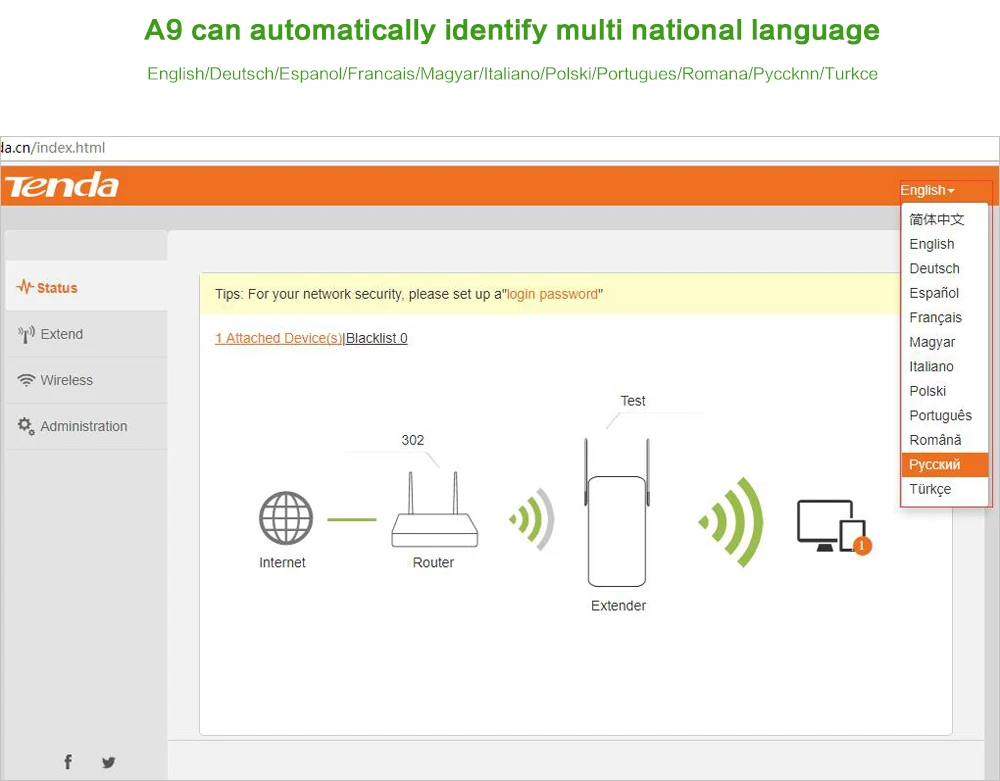Open the Wireless sidebar tab

[x=86, y=380]
